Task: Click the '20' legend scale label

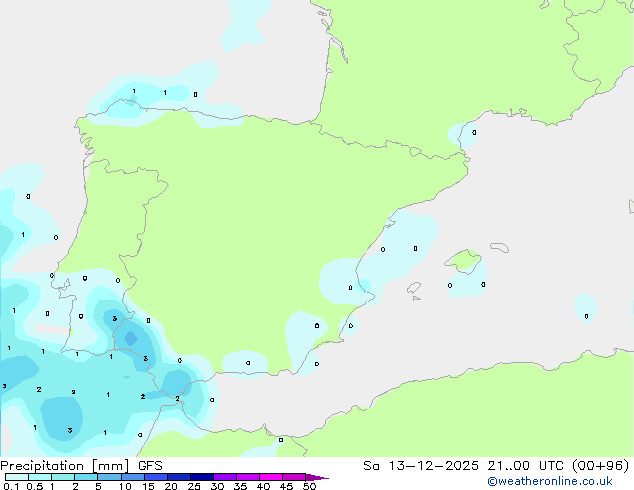Action: point(171,486)
